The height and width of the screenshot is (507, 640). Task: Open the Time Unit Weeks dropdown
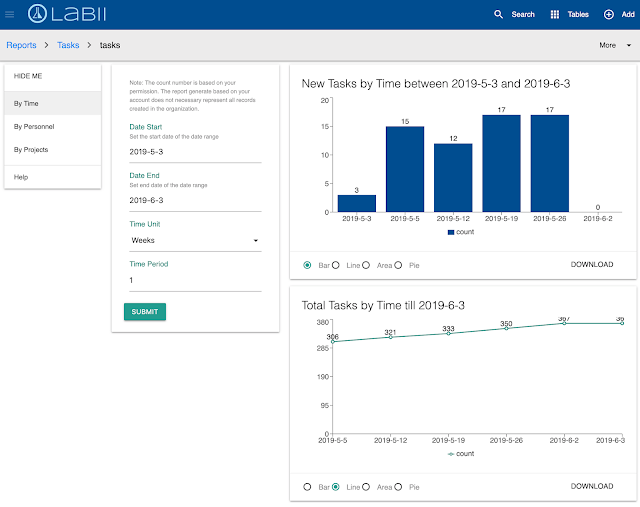point(195,240)
